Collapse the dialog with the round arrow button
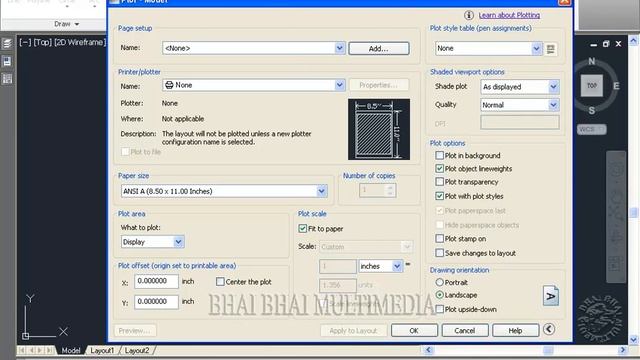The width and height of the screenshot is (640, 360). pyautogui.click(x=549, y=329)
